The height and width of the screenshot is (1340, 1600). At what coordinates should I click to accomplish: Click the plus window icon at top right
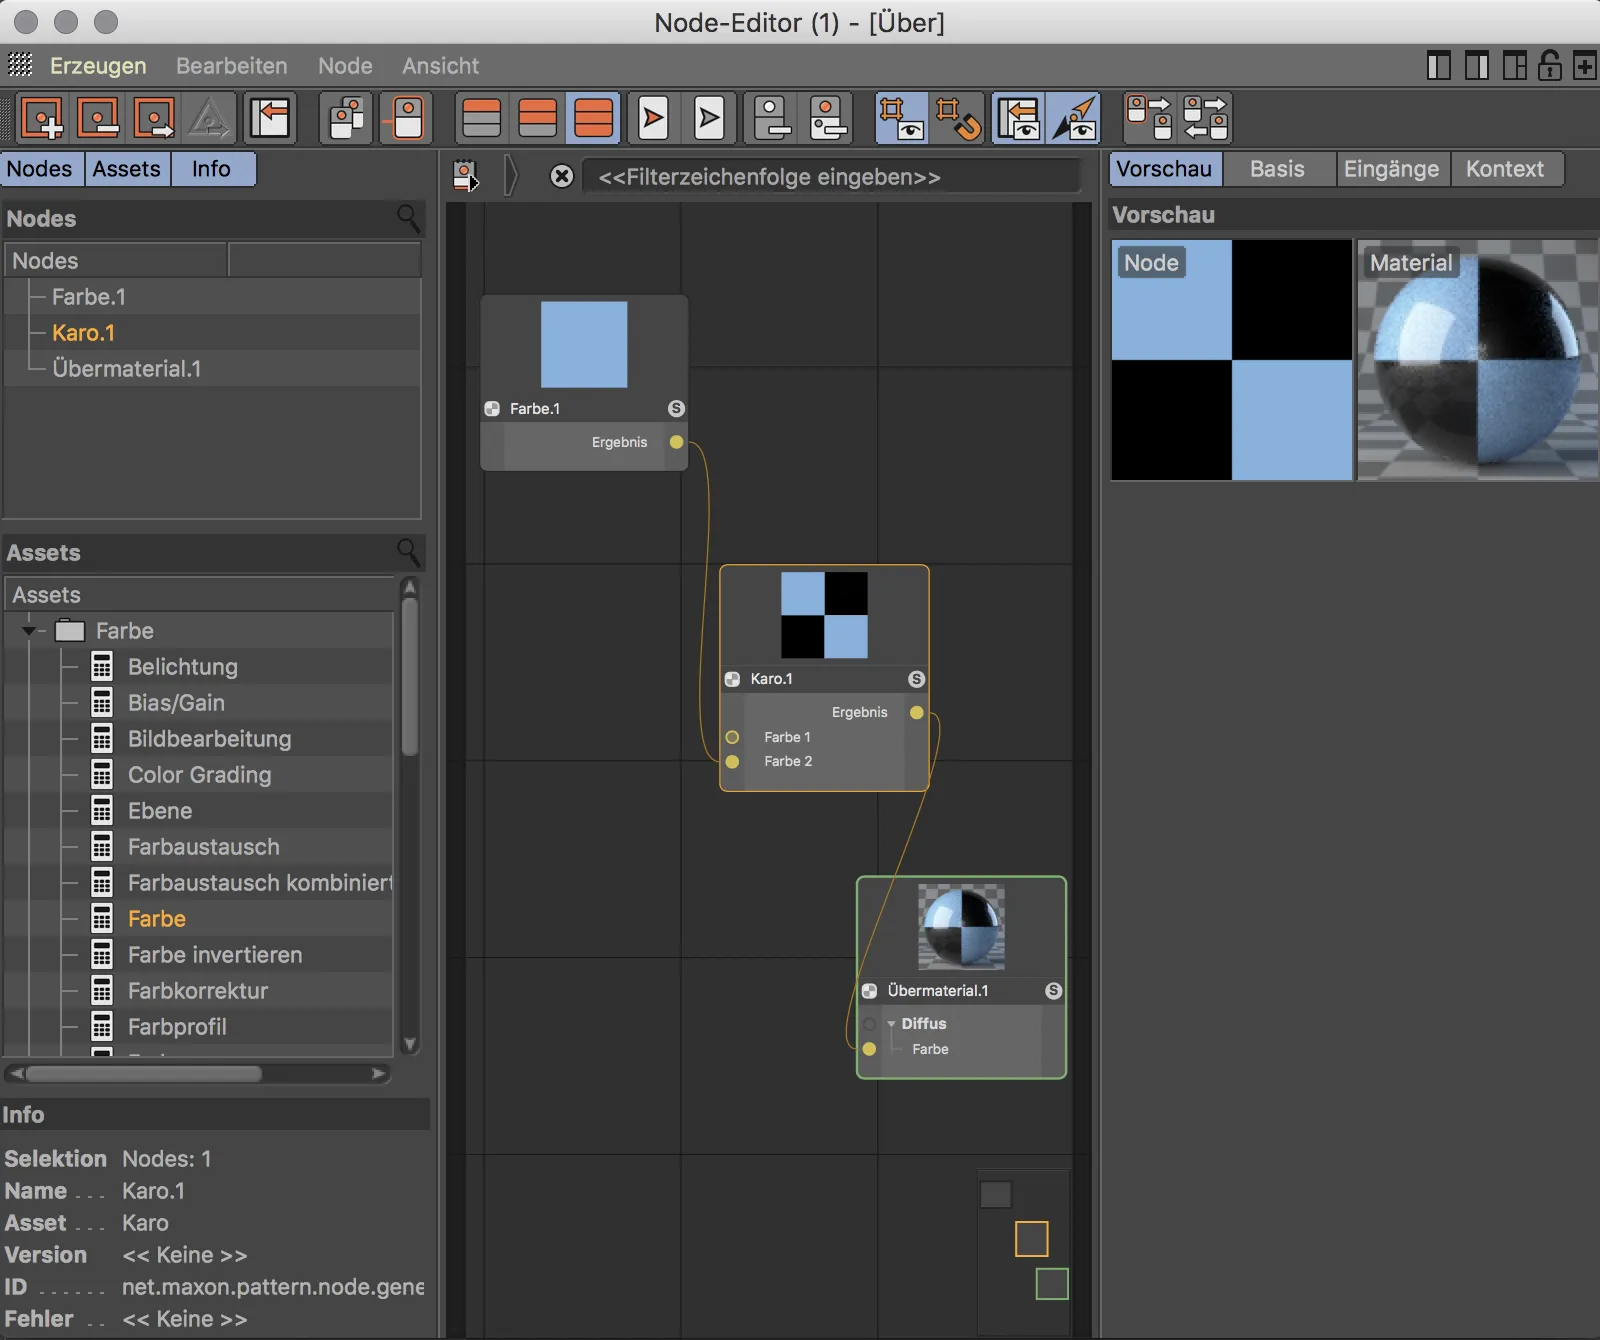1585,66
